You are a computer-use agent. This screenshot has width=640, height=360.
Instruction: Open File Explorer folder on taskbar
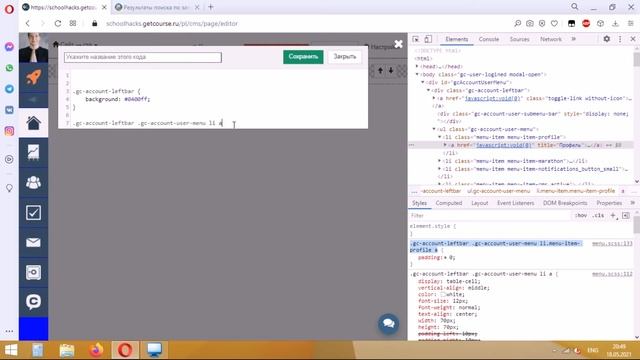tap(67, 350)
